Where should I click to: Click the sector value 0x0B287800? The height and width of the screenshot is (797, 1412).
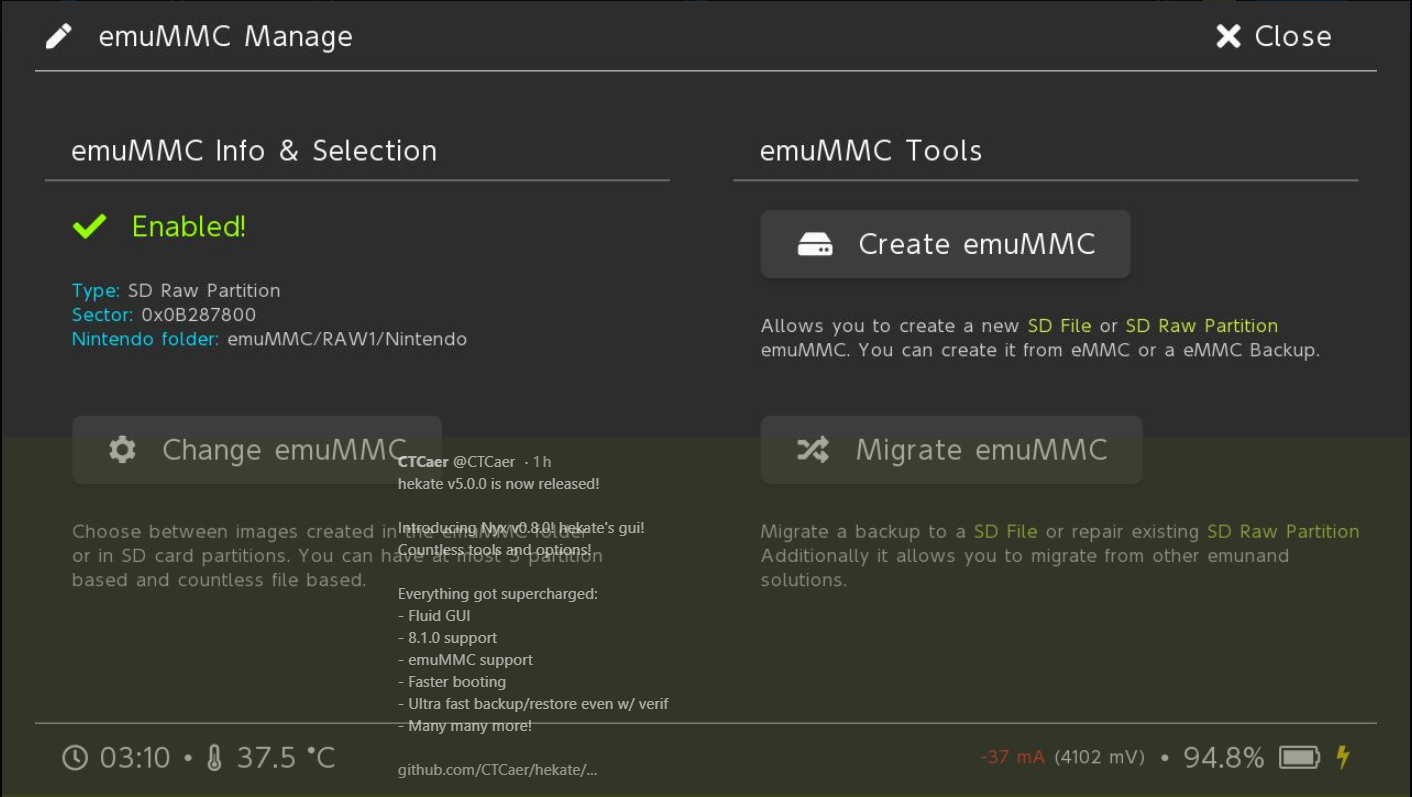199,315
